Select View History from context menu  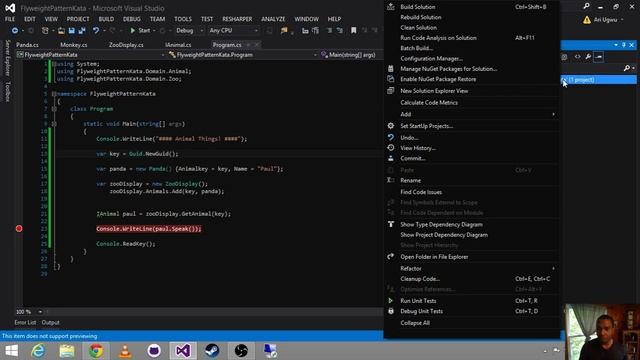tap(472, 148)
